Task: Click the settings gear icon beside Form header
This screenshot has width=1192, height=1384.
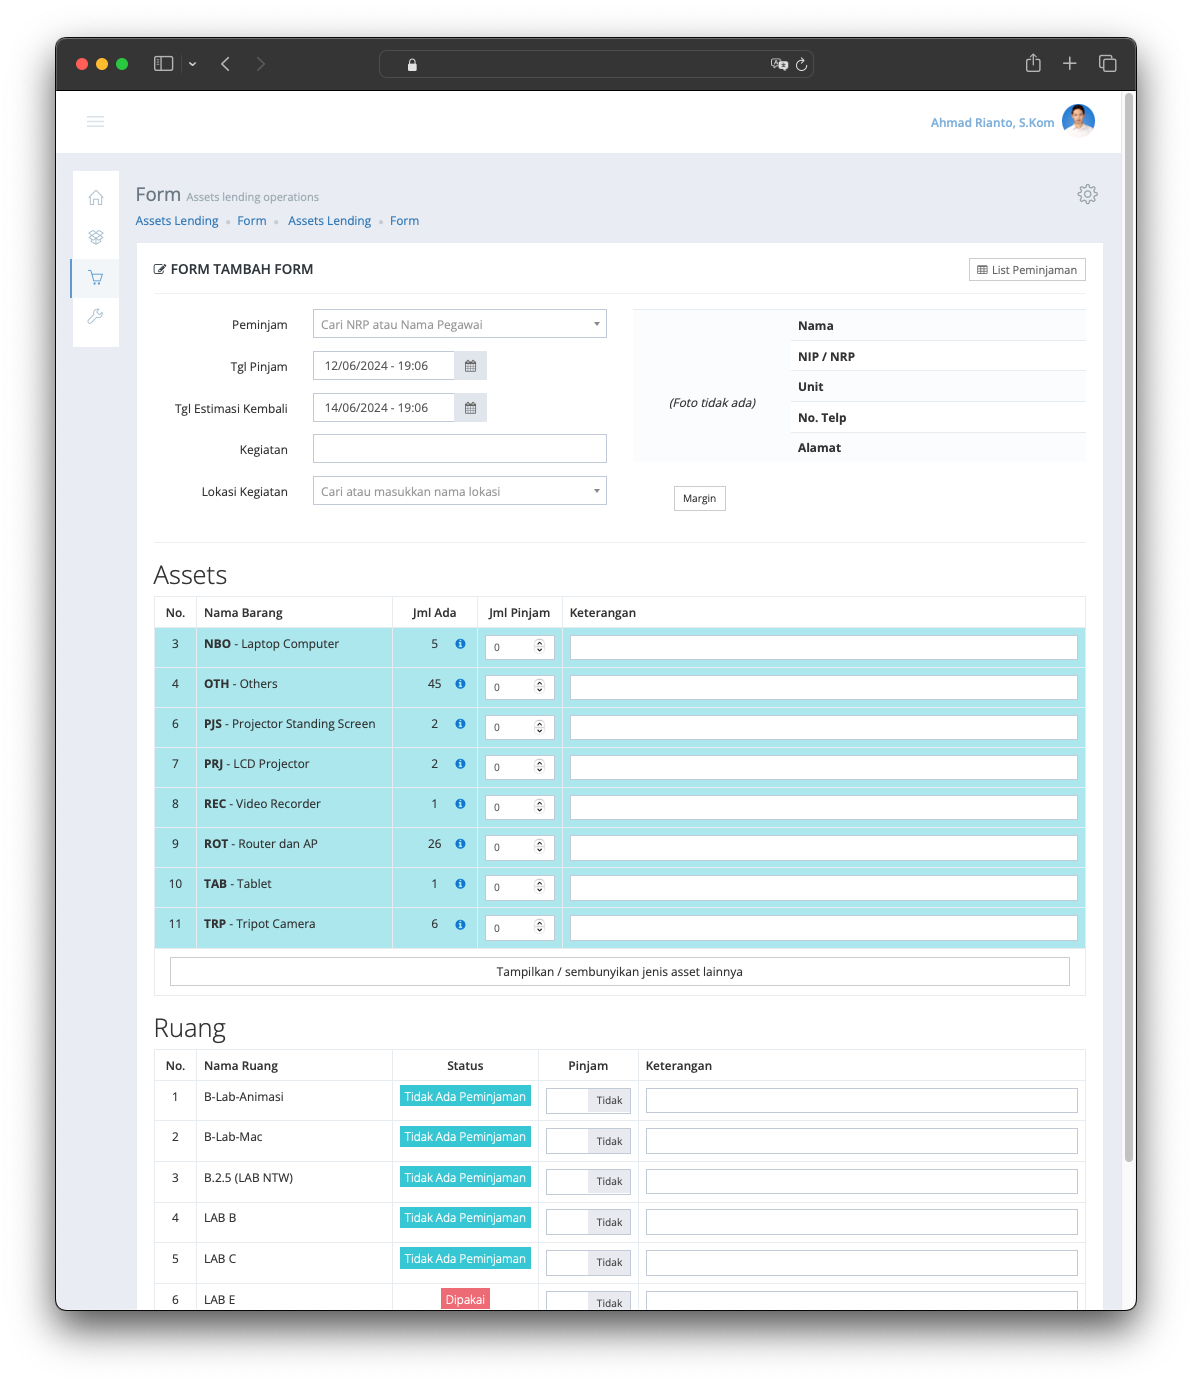Action: [x=1087, y=194]
